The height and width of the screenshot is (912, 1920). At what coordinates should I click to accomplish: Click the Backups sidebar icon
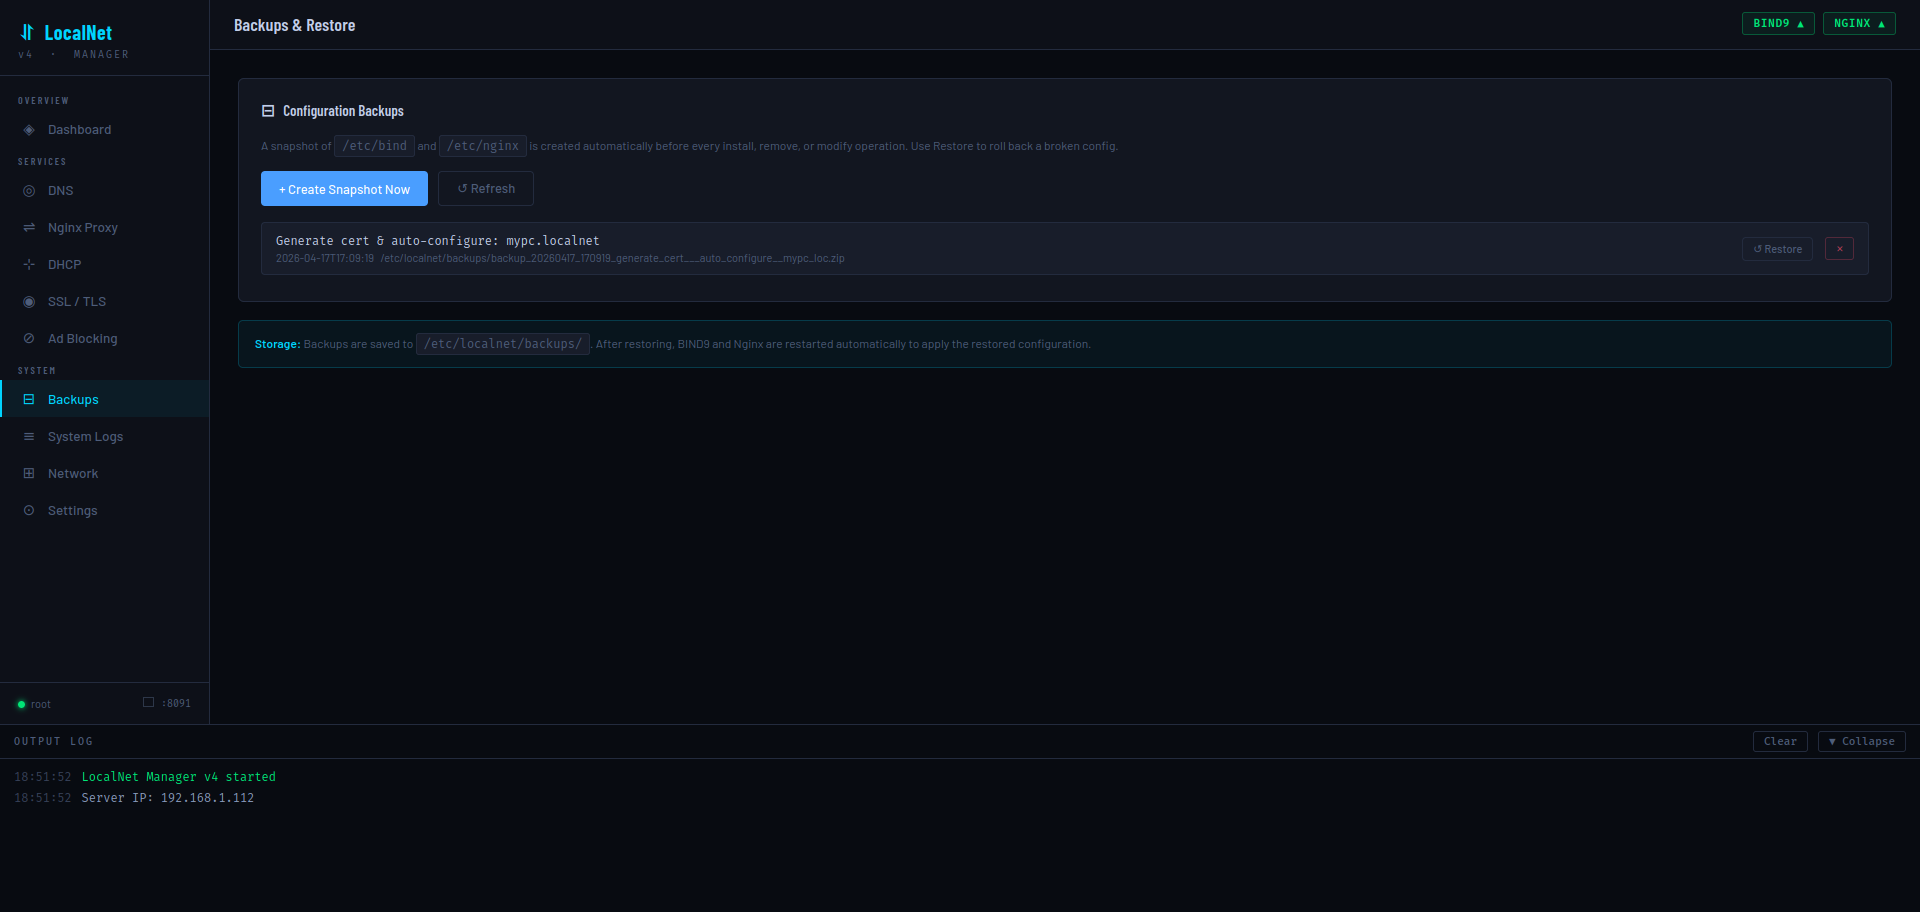[29, 400]
